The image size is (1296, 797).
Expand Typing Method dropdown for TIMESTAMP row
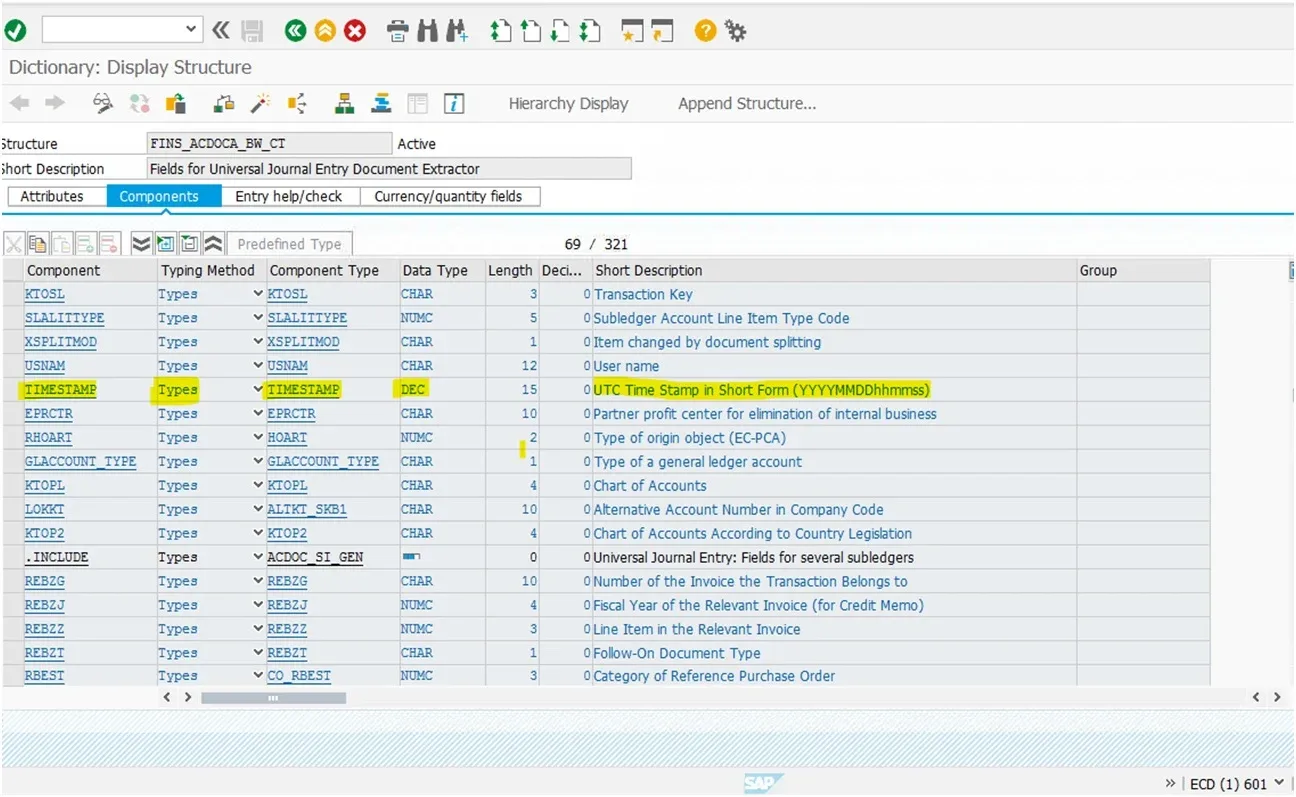tap(258, 390)
